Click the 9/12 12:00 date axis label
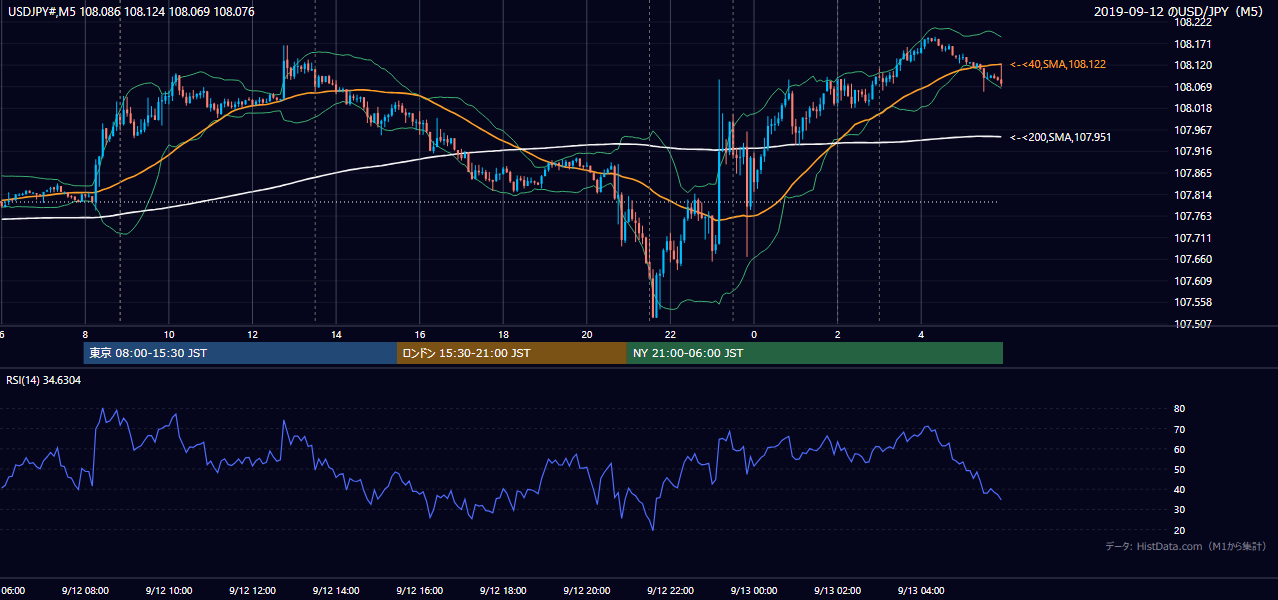 click(252, 590)
